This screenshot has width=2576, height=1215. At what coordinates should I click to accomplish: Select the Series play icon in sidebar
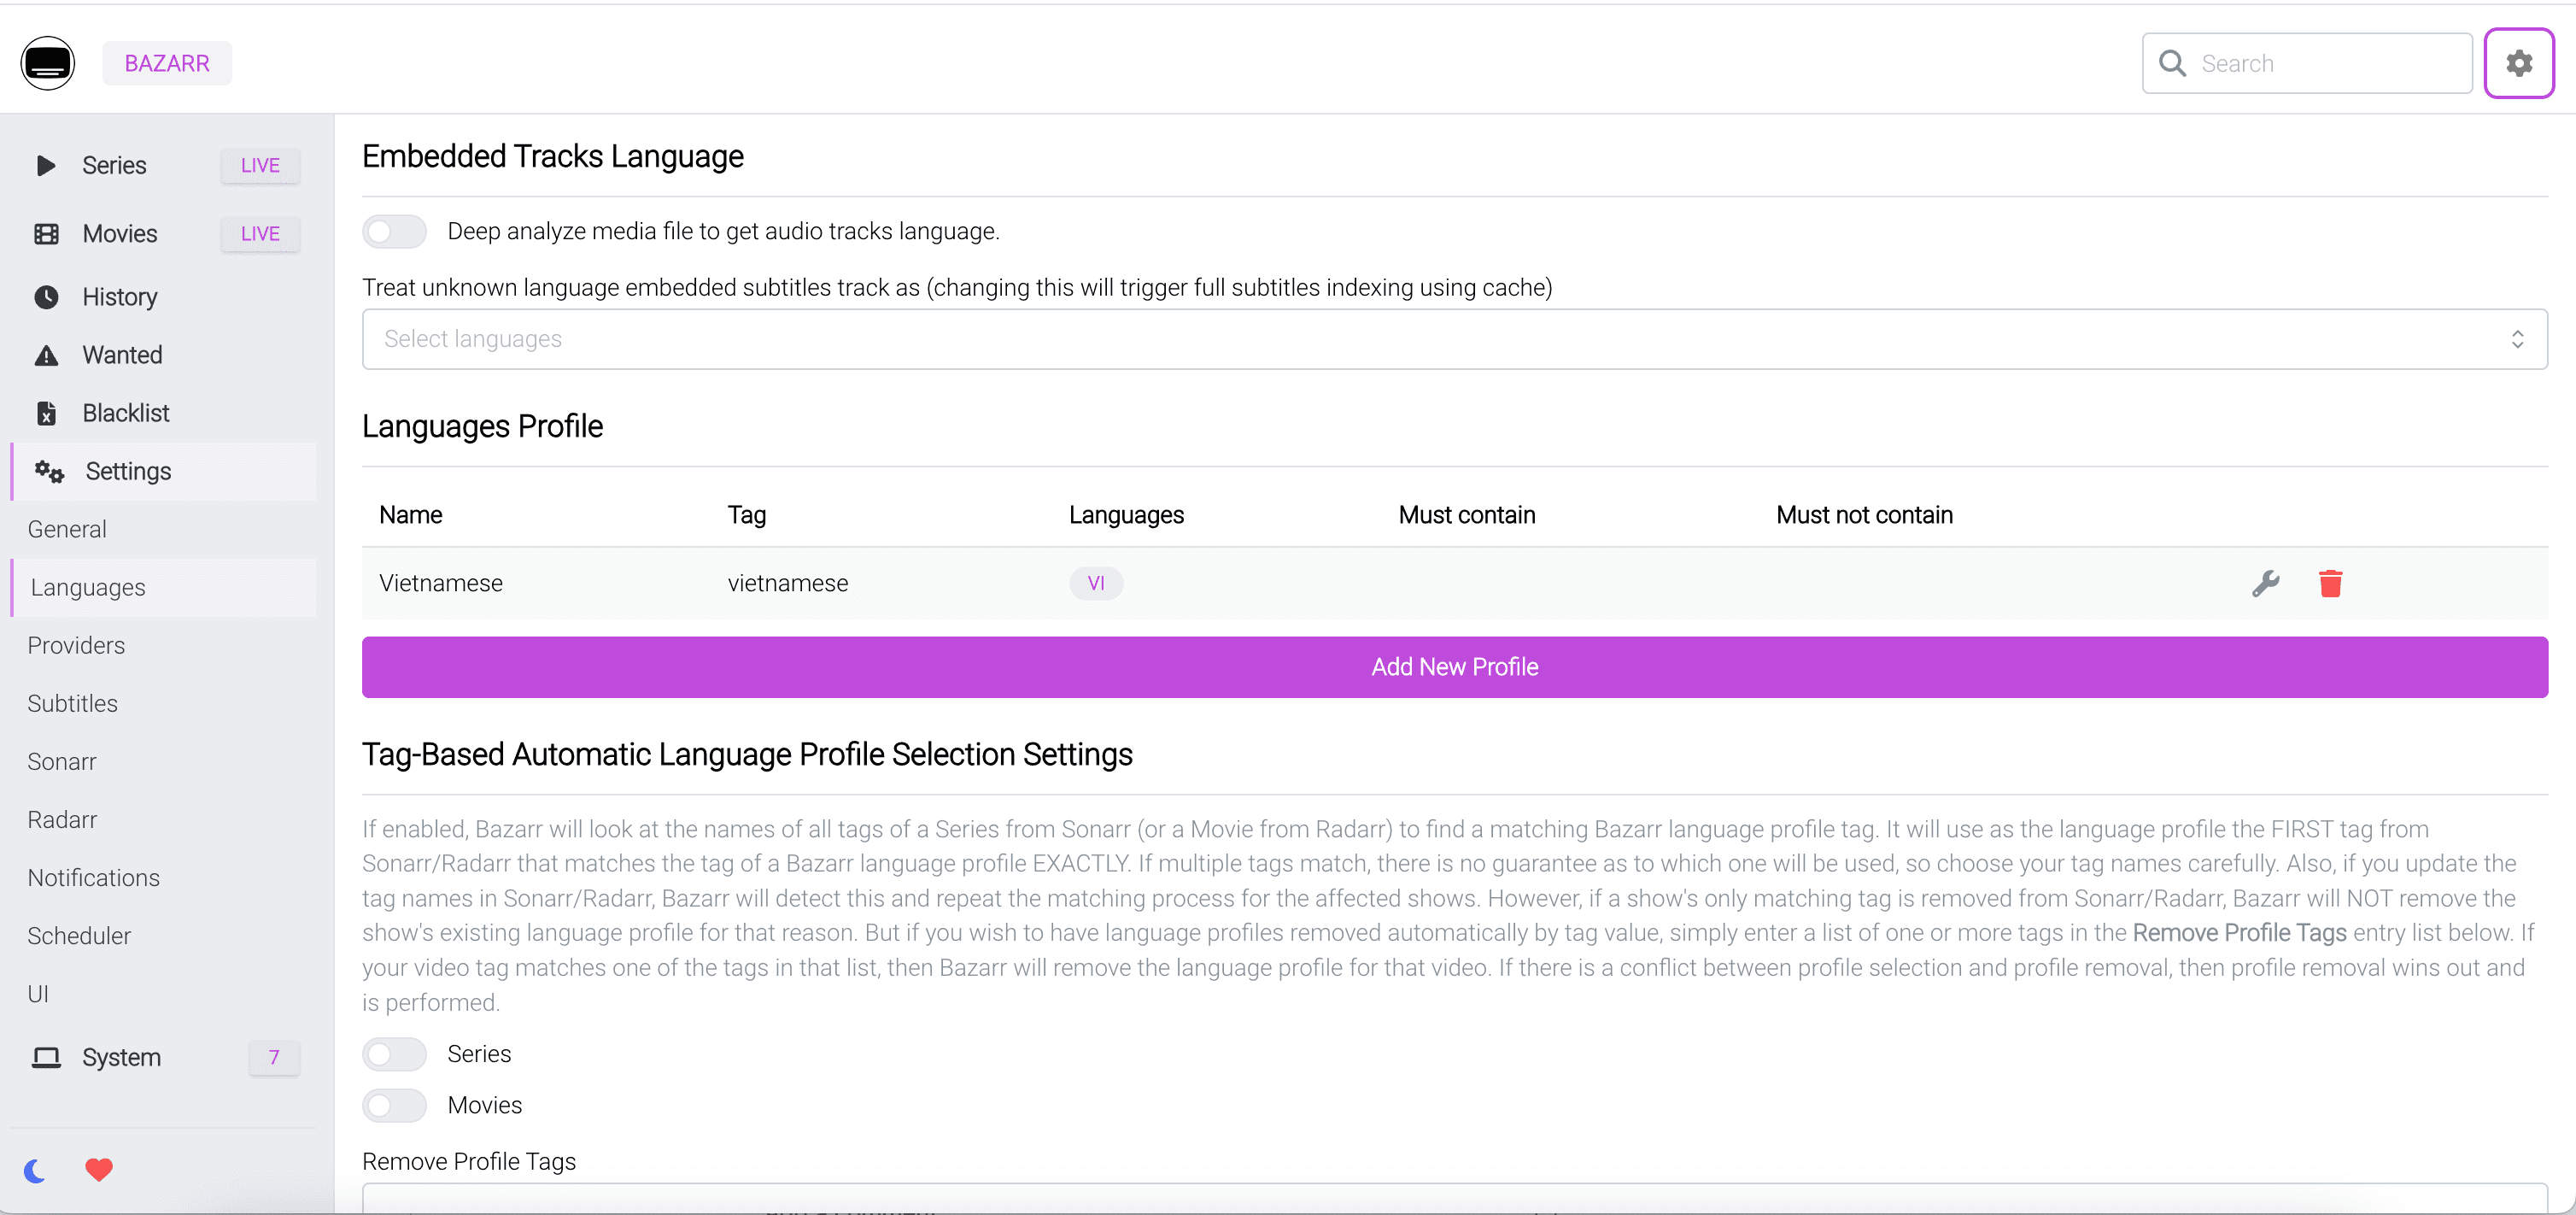pyautogui.click(x=46, y=166)
